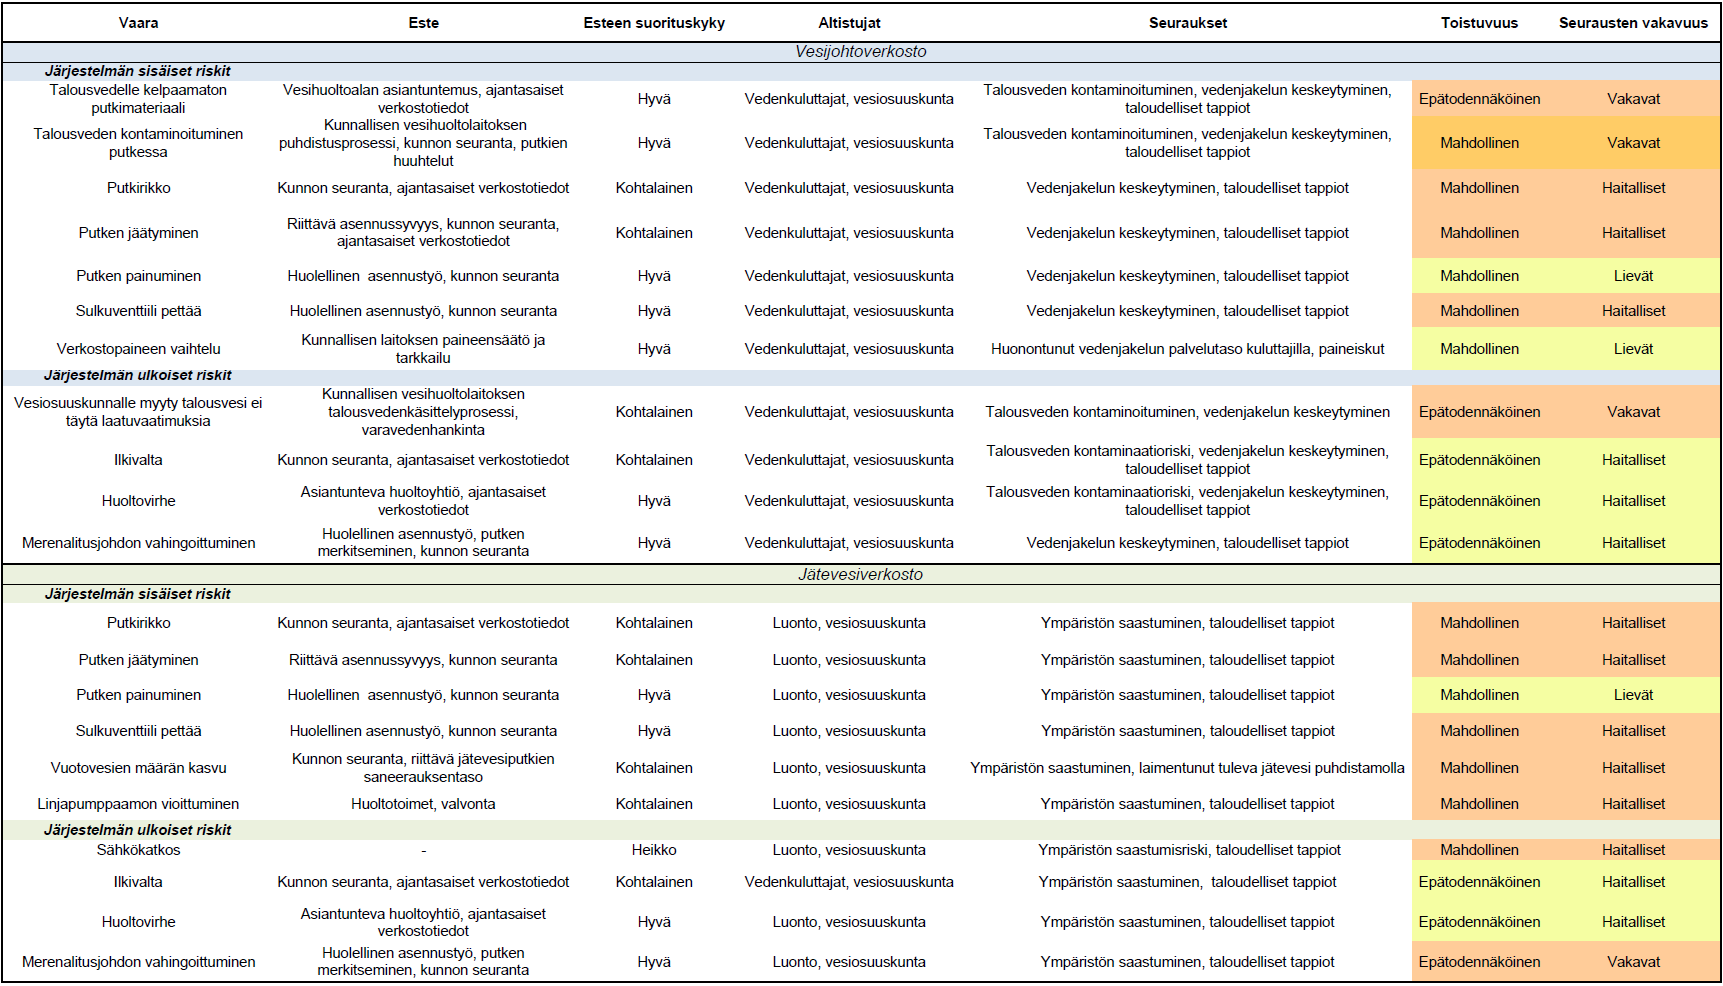Screen dimensions: 1723x986
Task: Click the 'Heikko' performance cell
Action: [654, 850]
